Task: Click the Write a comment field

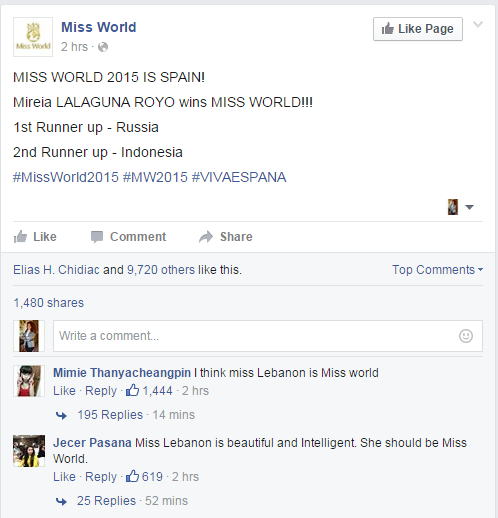Action: click(268, 336)
